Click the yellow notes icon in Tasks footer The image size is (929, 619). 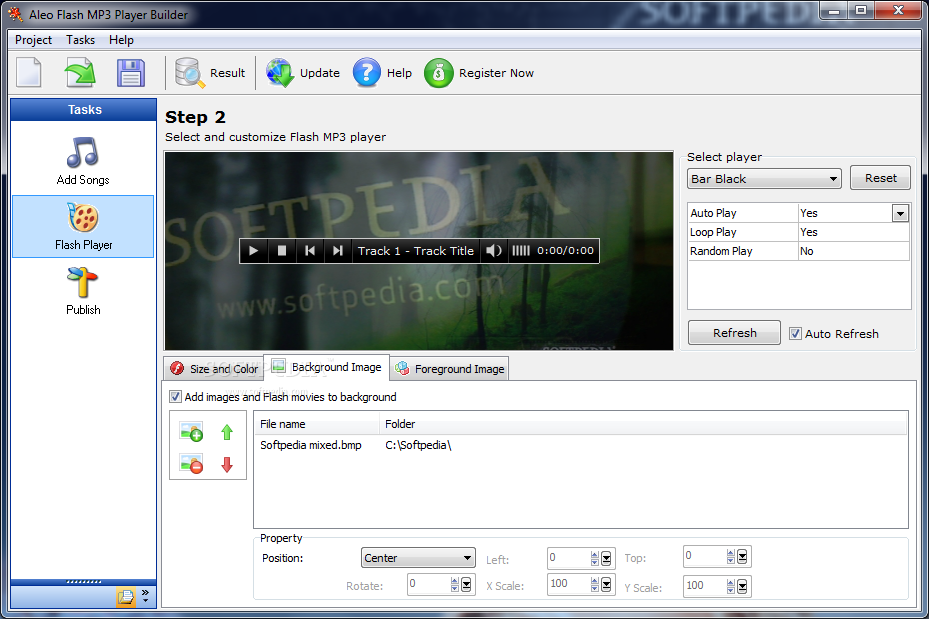point(126,596)
